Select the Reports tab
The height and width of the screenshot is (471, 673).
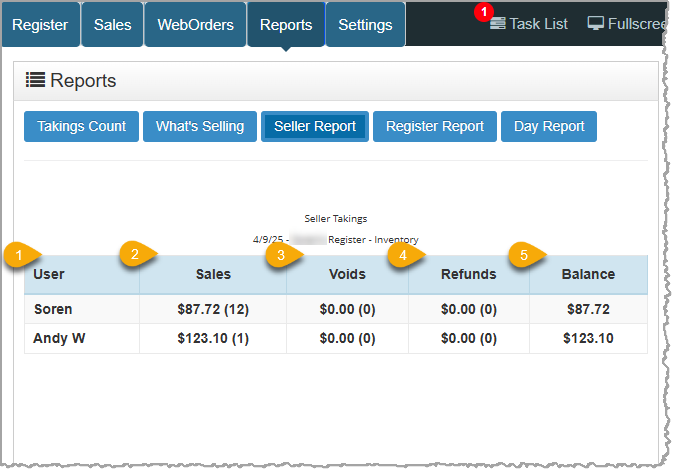tap(286, 24)
